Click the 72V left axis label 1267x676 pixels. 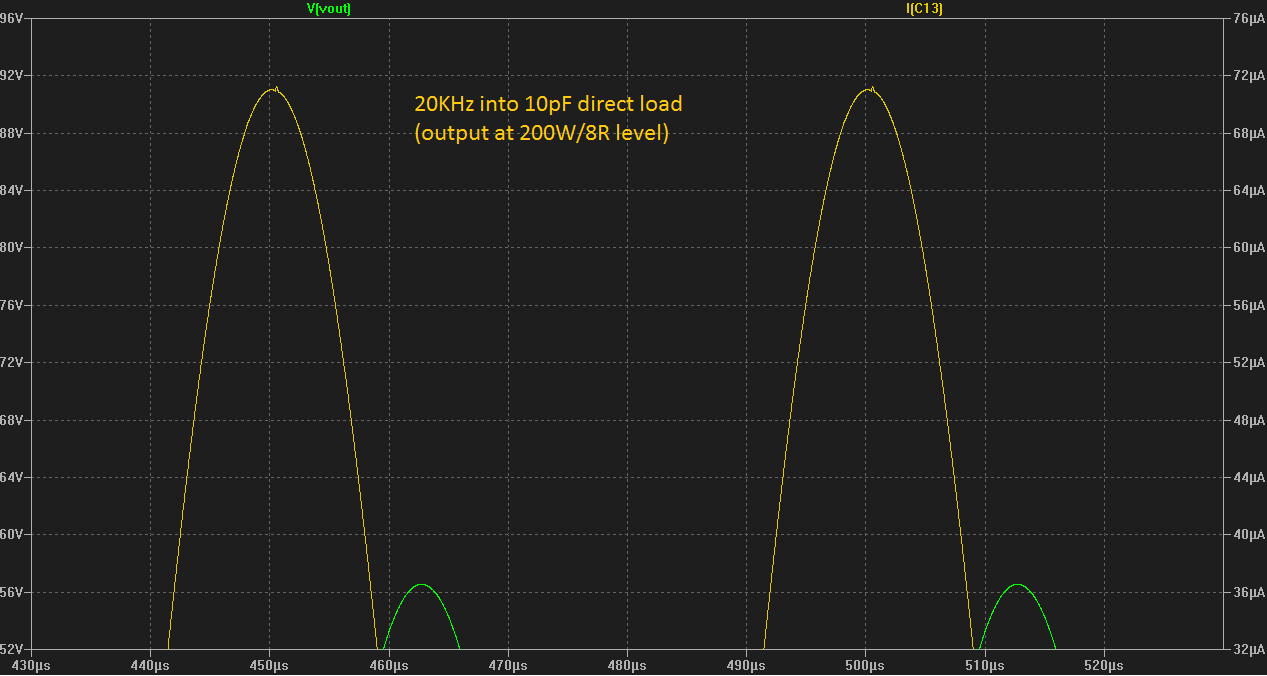point(12,362)
